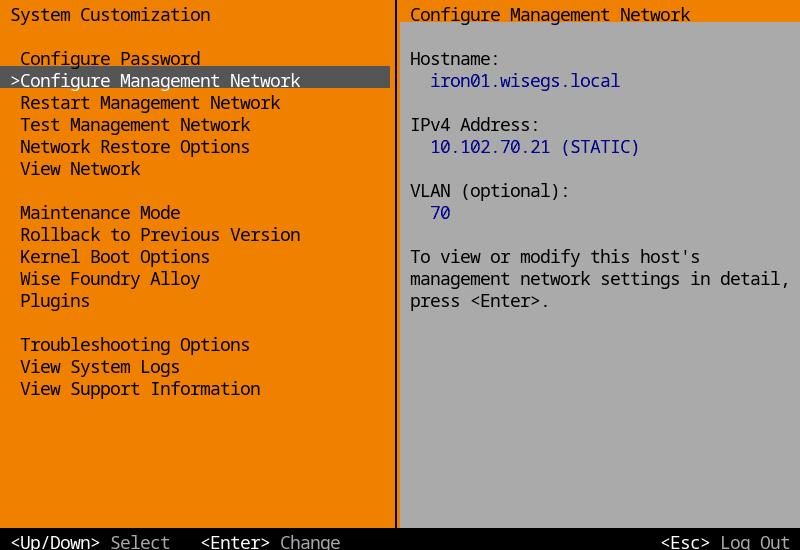Click the Esc Log Out hint
Screen dimensions: 800x550
tap(725, 541)
